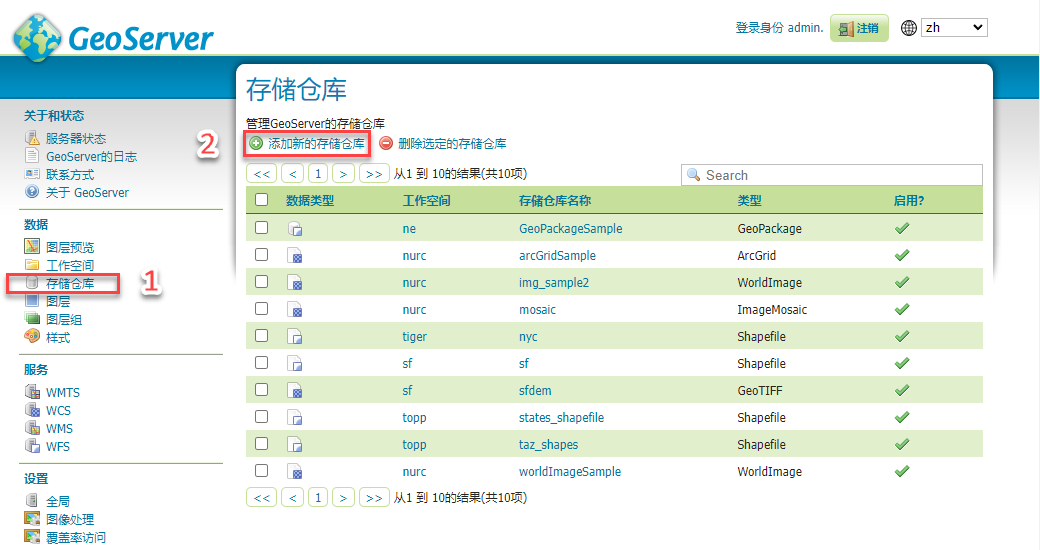Open 存储仓库 in the sidebar menu
This screenshot has width=1040, height=550.
coord(70,284)
